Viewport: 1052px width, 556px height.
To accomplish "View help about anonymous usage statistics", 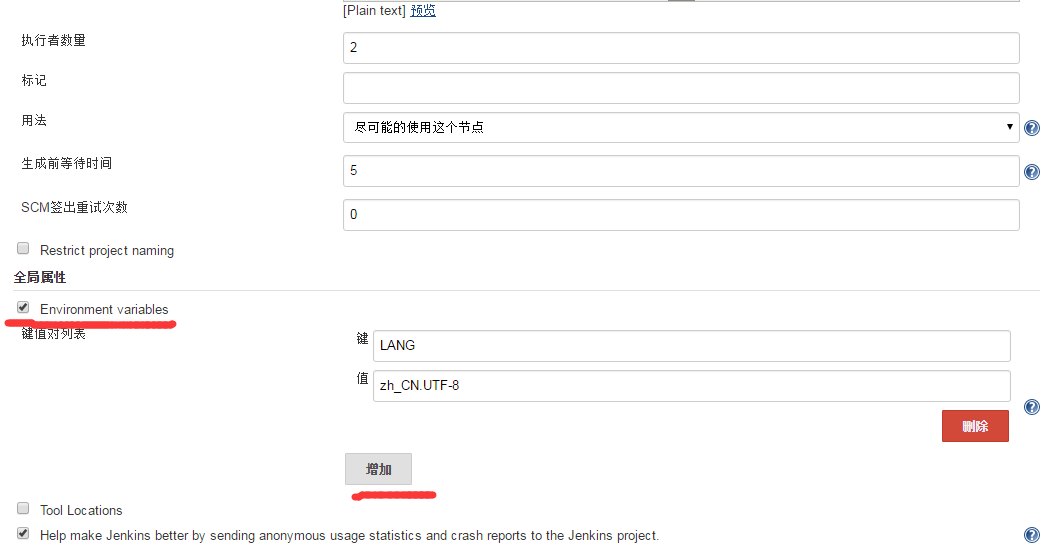I will (x=1032, y=535).
